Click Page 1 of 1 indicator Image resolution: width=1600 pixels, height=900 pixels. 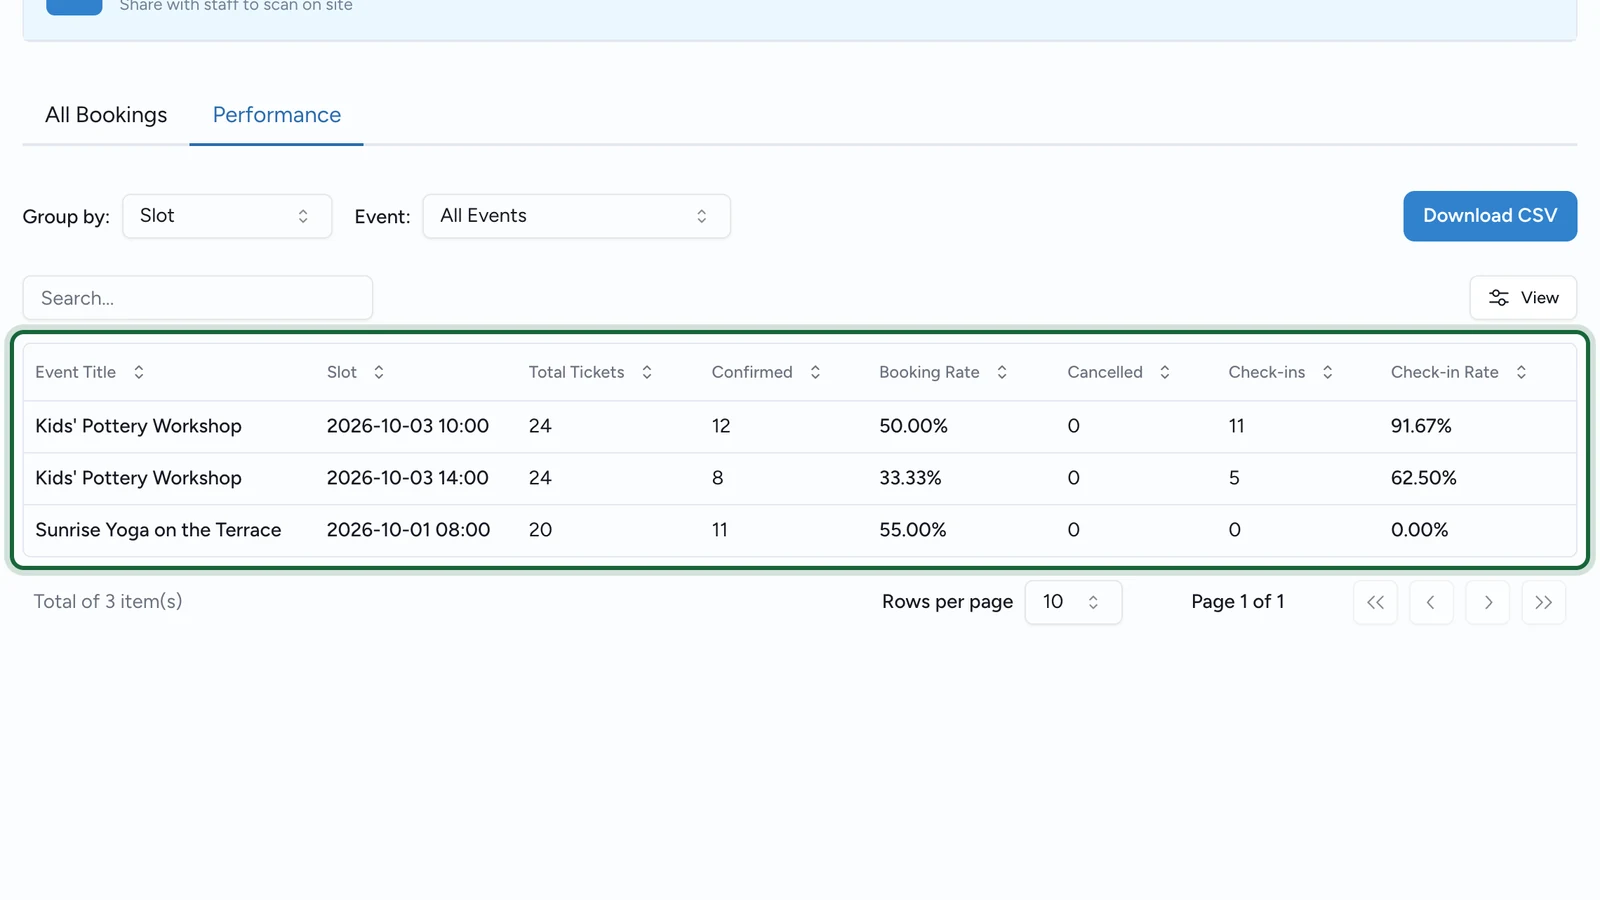[x=1238, y=601]
